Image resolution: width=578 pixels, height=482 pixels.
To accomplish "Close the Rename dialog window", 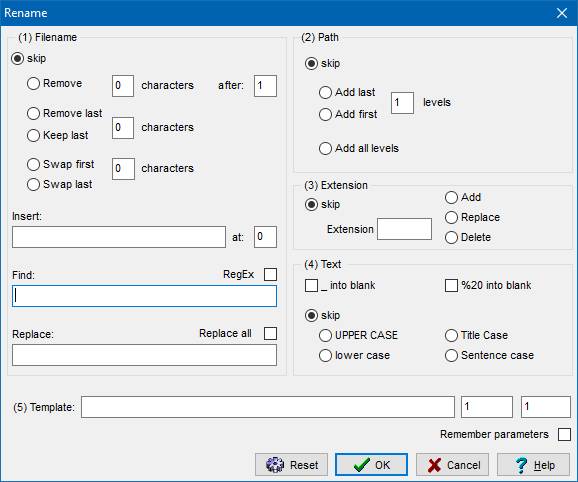I will click(x=562, y=13).
